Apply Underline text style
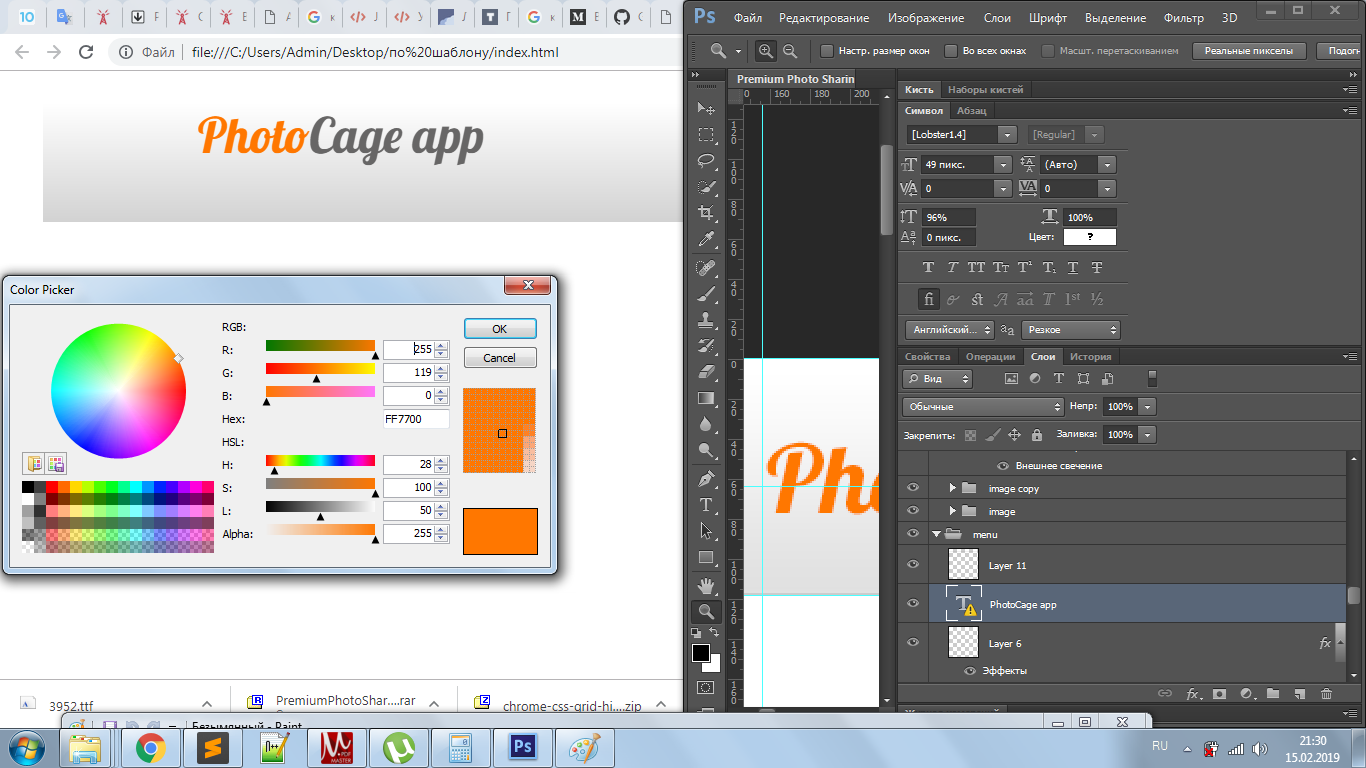The image size is (1366, 768). [x=1073, y=267]
